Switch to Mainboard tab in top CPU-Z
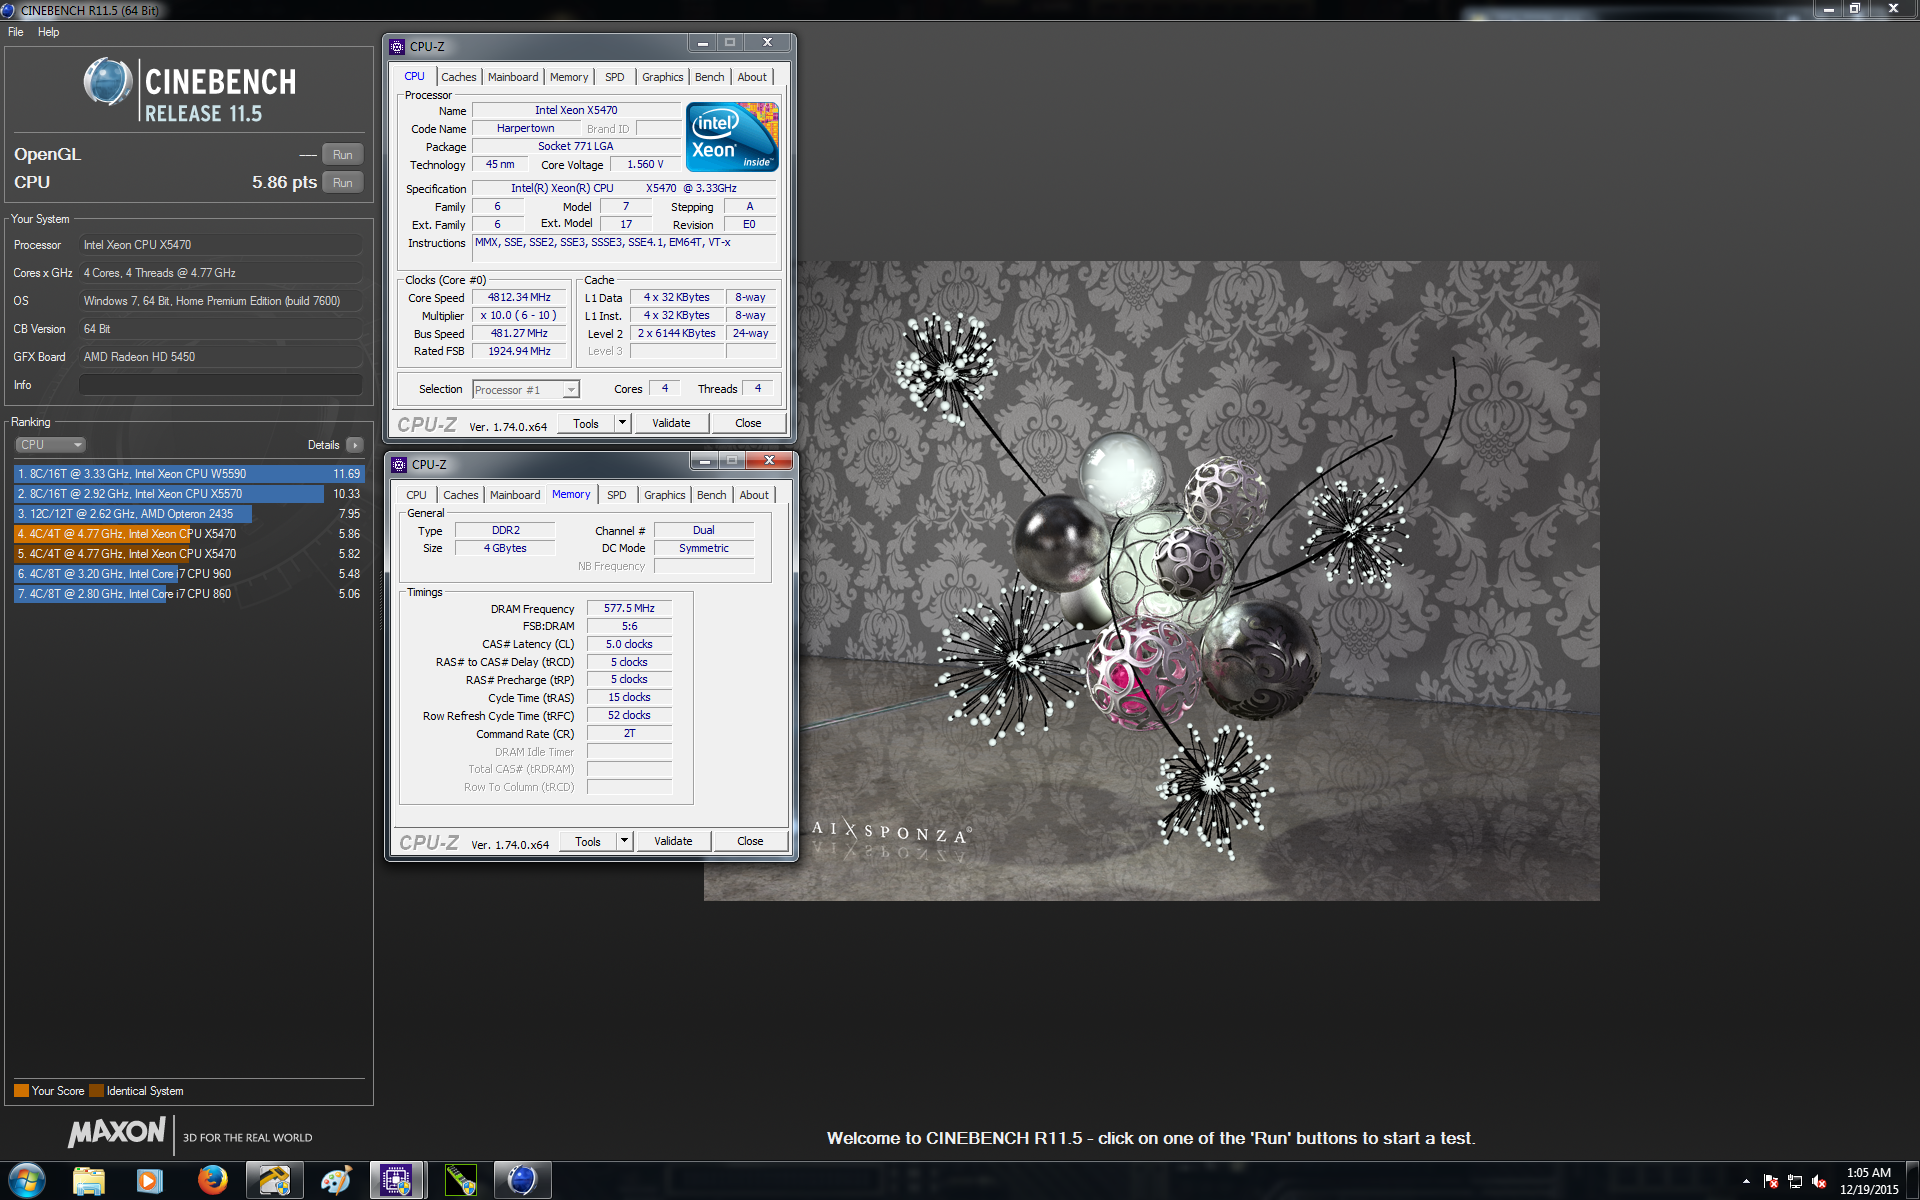 tap(513, 77)
